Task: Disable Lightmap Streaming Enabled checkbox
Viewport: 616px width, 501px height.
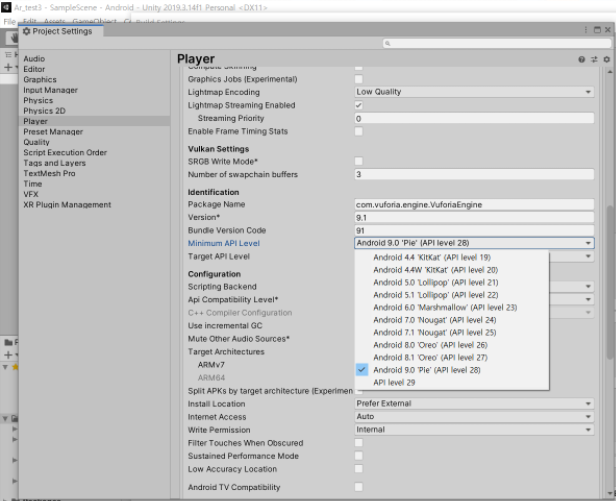Action: [x=359, y=105]
